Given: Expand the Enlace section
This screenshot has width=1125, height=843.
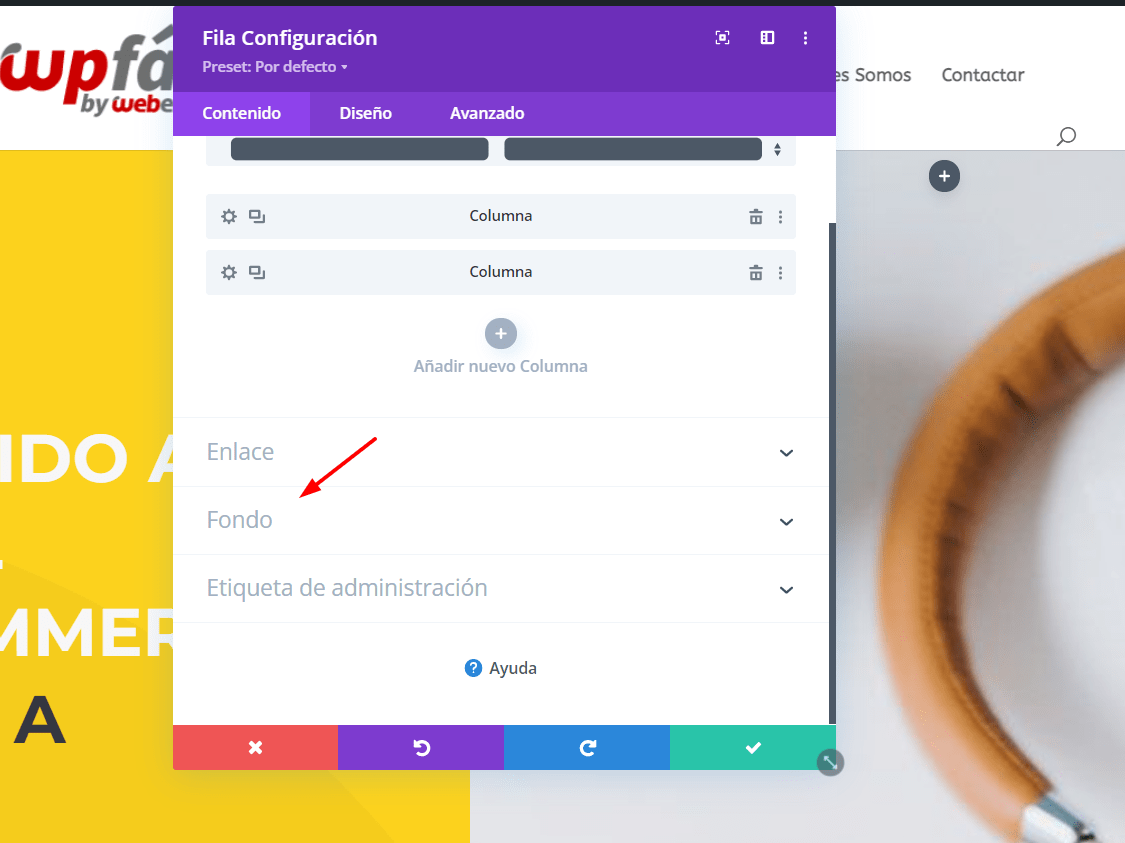Looking at the screenshot, I should click(501, 452).
